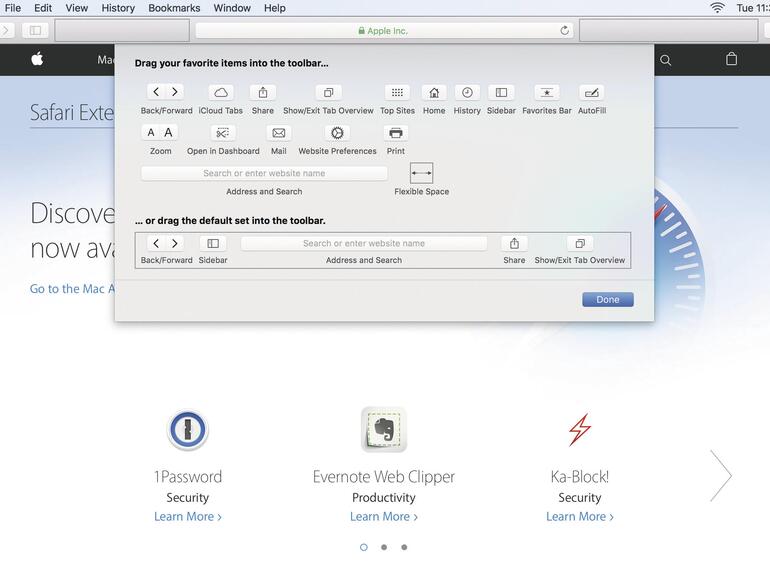The width and height of the screenshot is (770, 578).
Task: Click the Back arrow in favorite items
Action: (x=156, y=92)
